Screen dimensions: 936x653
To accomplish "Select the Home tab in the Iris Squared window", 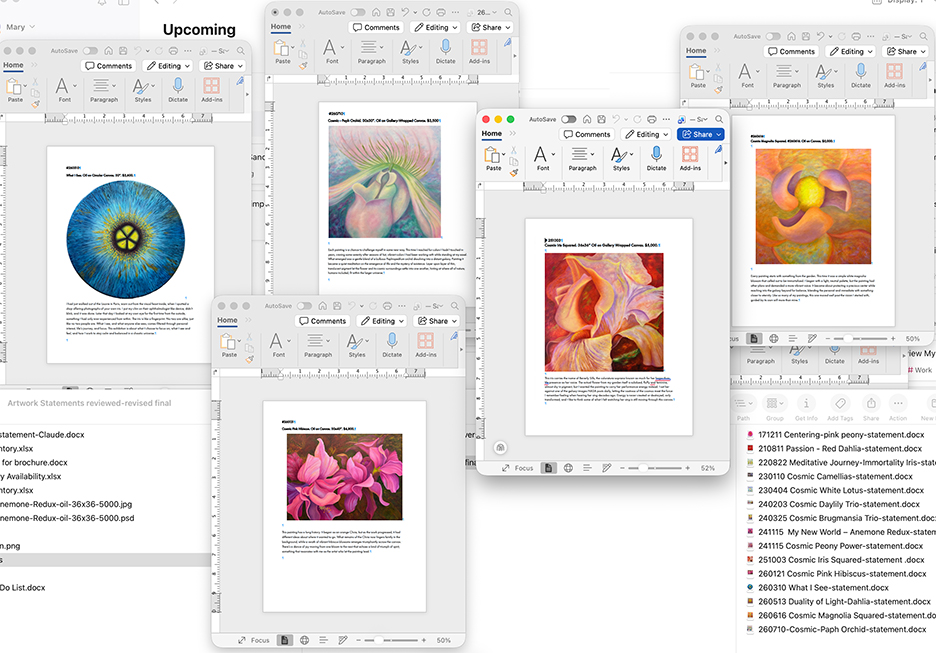I will coord(491,134).
